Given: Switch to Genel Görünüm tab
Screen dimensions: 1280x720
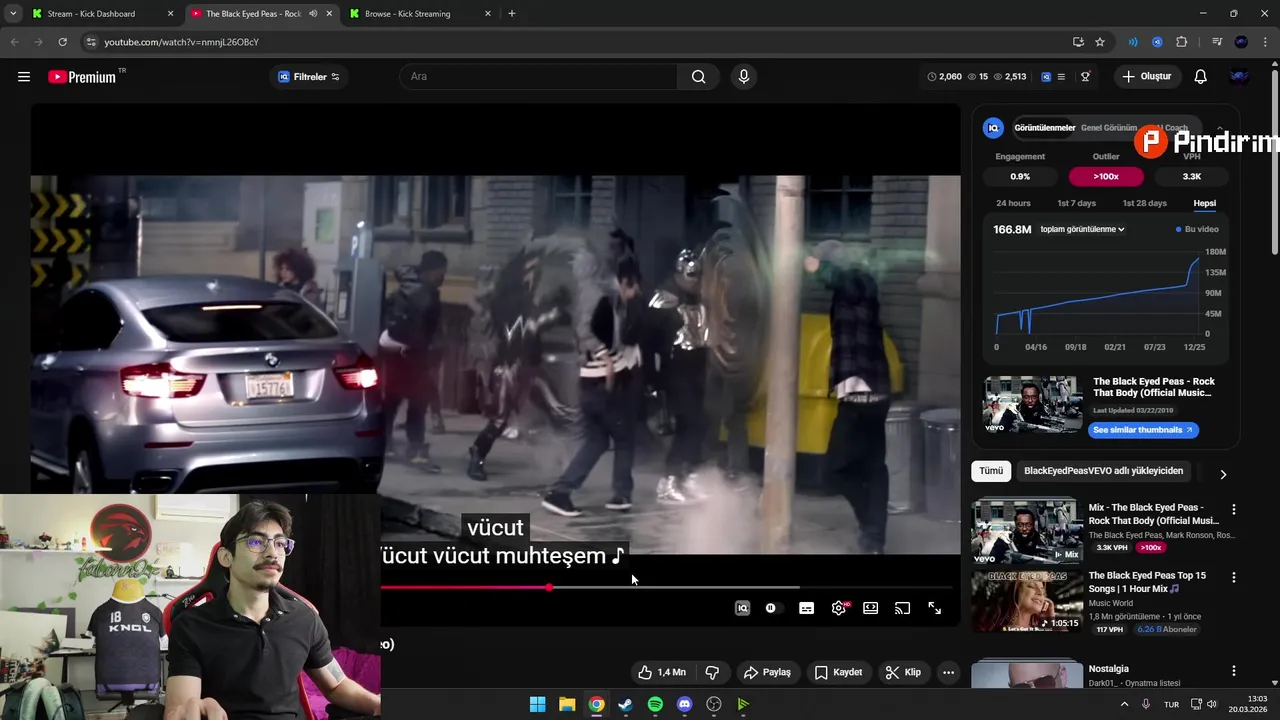Looking at the screenshot, I should (x=1108, y=128).
